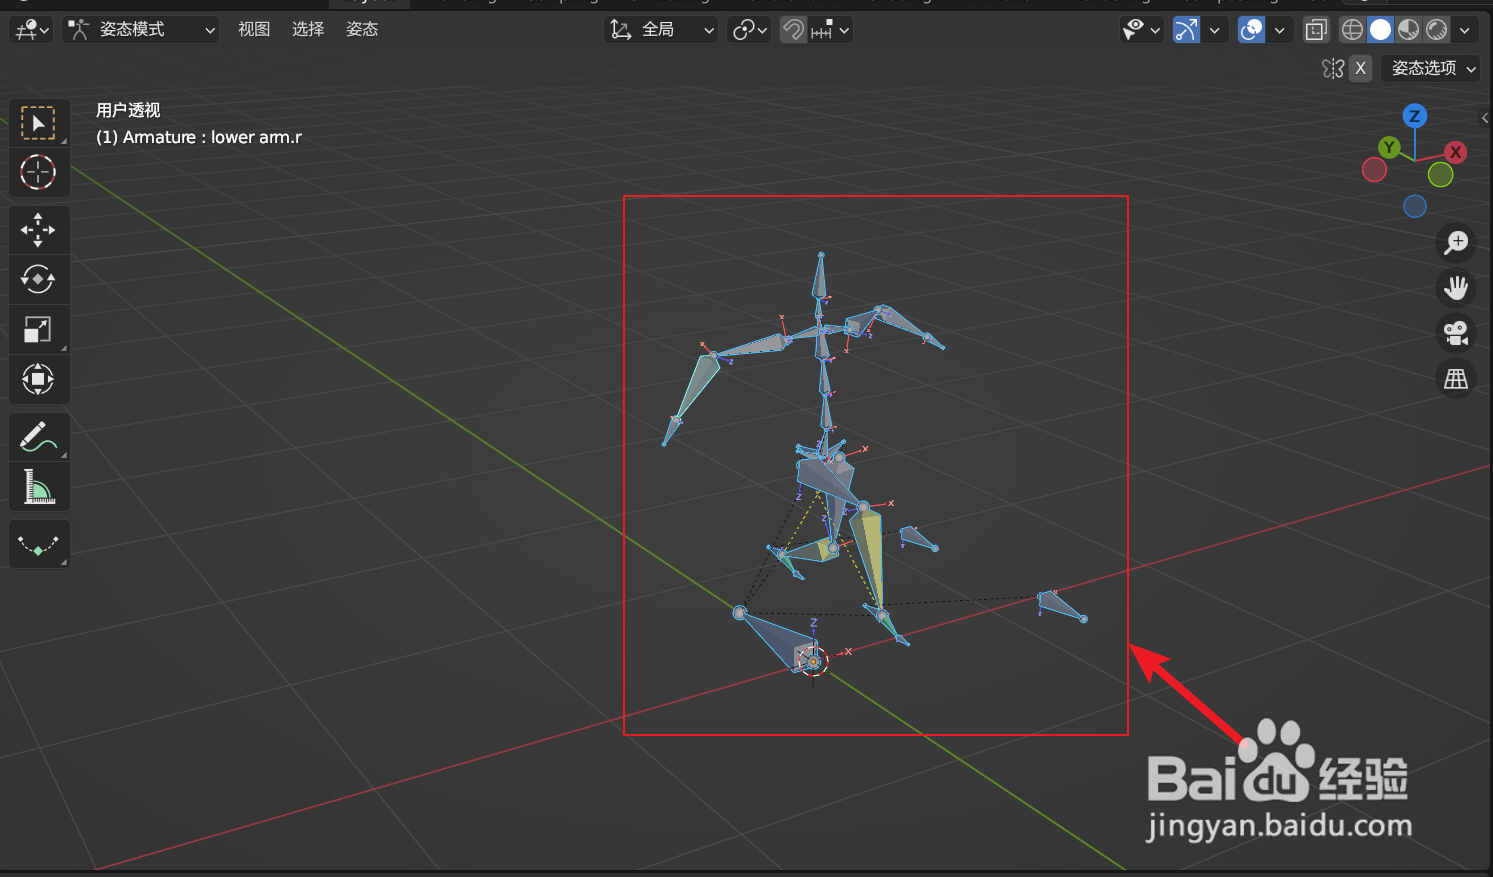Open the 视图 menu
This screenshot has width=1493, height=877.
point(254,30)
